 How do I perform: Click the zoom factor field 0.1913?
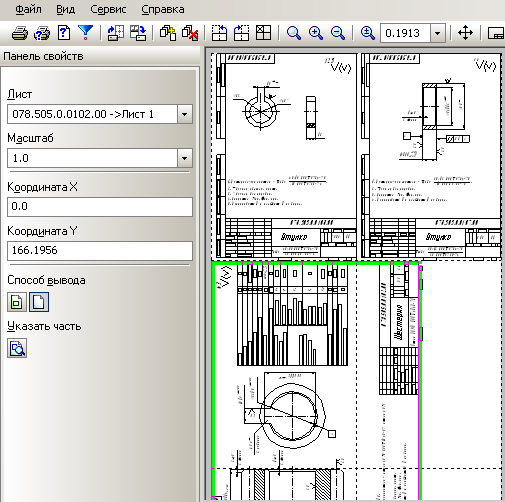pos(405,33)
